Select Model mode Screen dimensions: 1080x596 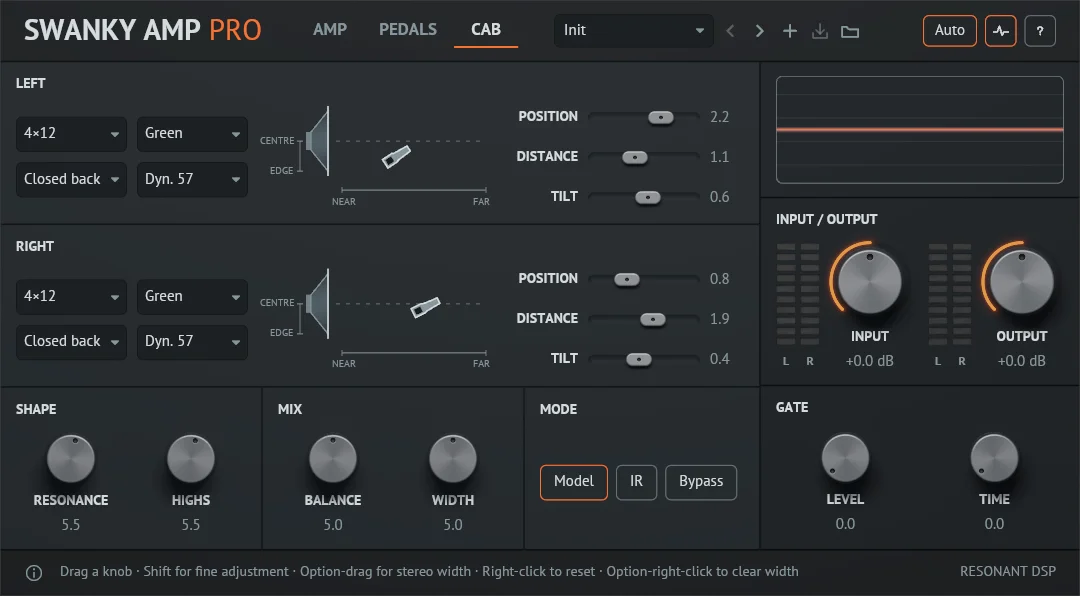pos(574,482)
